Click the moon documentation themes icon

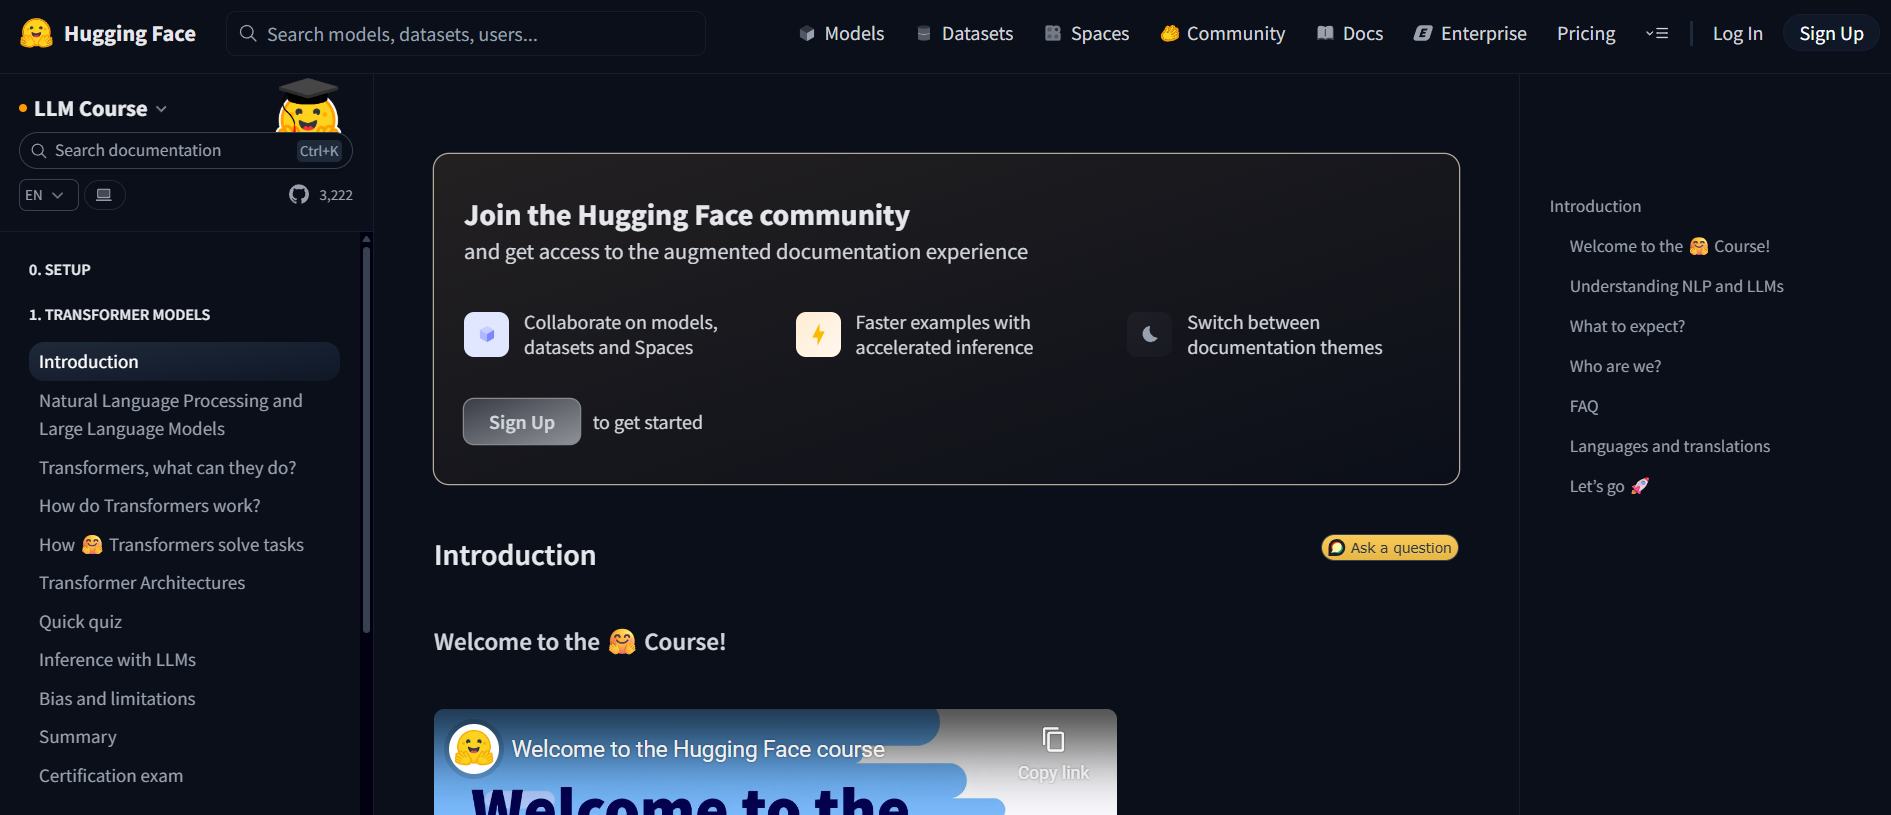[x=1150, y=335]
